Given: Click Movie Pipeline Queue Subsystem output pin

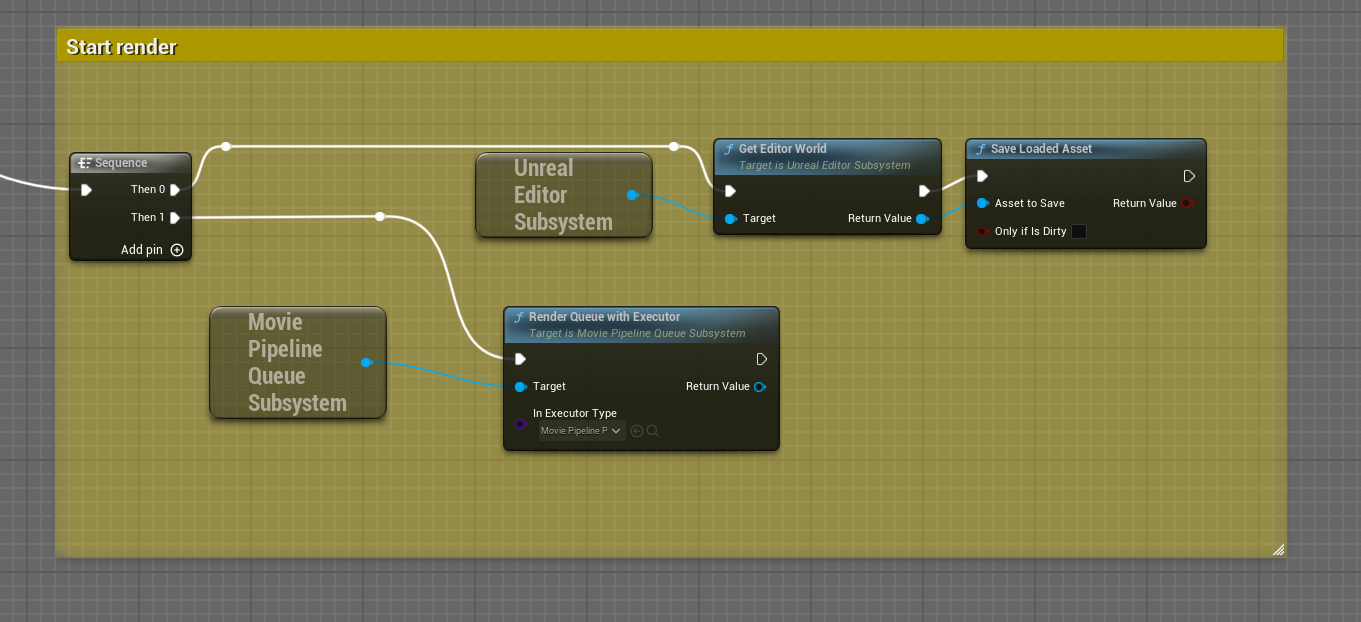Looking at the screenshot, I should (366, 362).
